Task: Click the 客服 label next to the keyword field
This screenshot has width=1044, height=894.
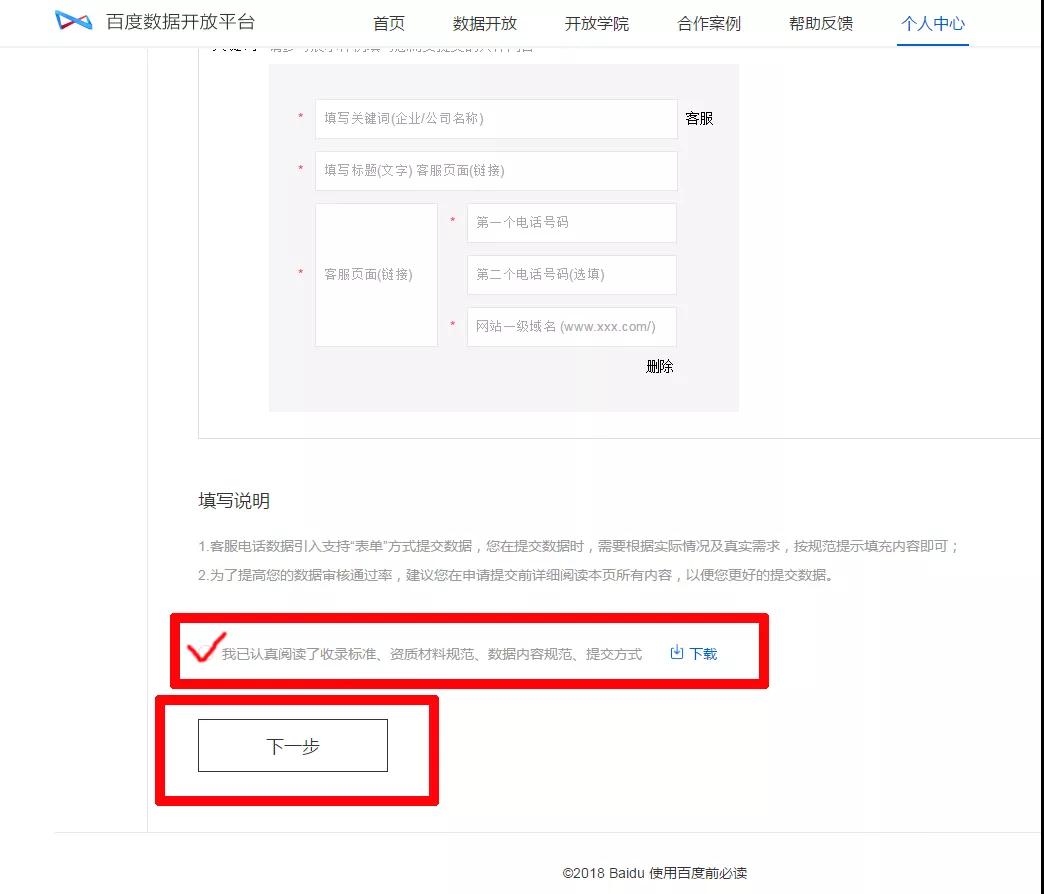Action: pyautogui.click(x=699, y=119)
